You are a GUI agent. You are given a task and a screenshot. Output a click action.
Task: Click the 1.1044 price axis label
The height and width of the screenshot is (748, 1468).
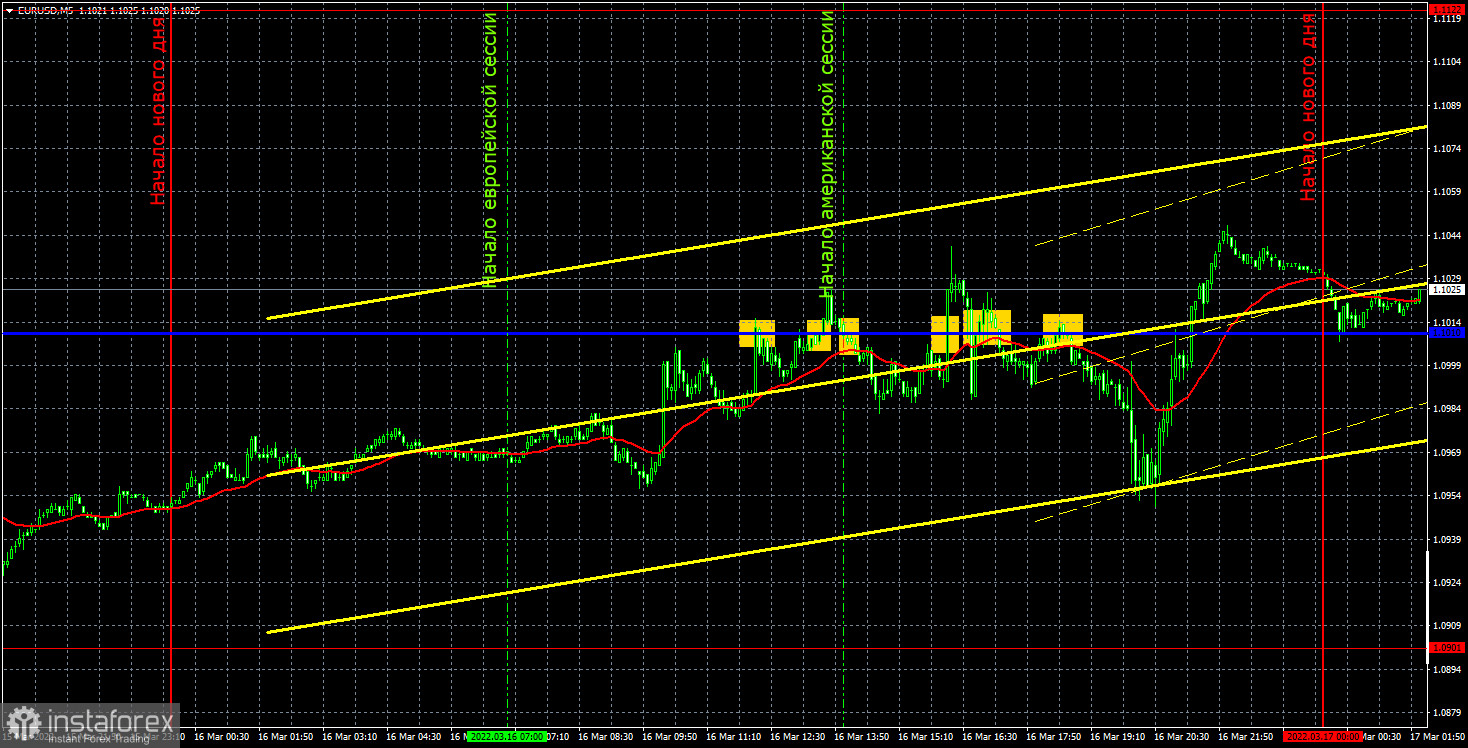(x=1446, y=235)
